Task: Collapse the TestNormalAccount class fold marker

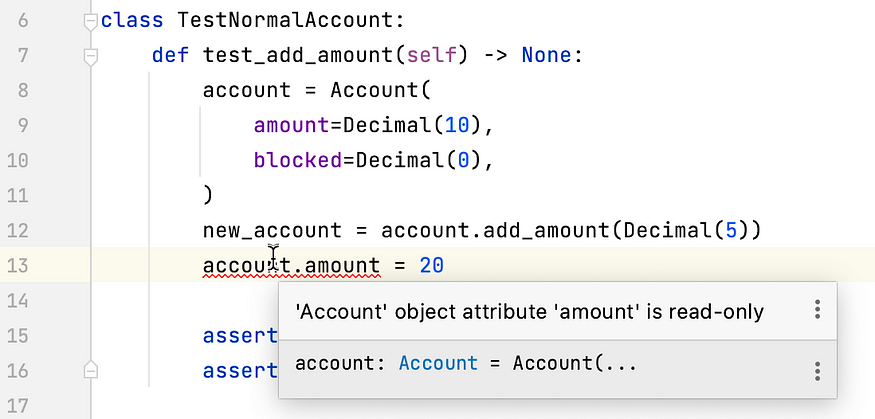Action: (90, 21)
